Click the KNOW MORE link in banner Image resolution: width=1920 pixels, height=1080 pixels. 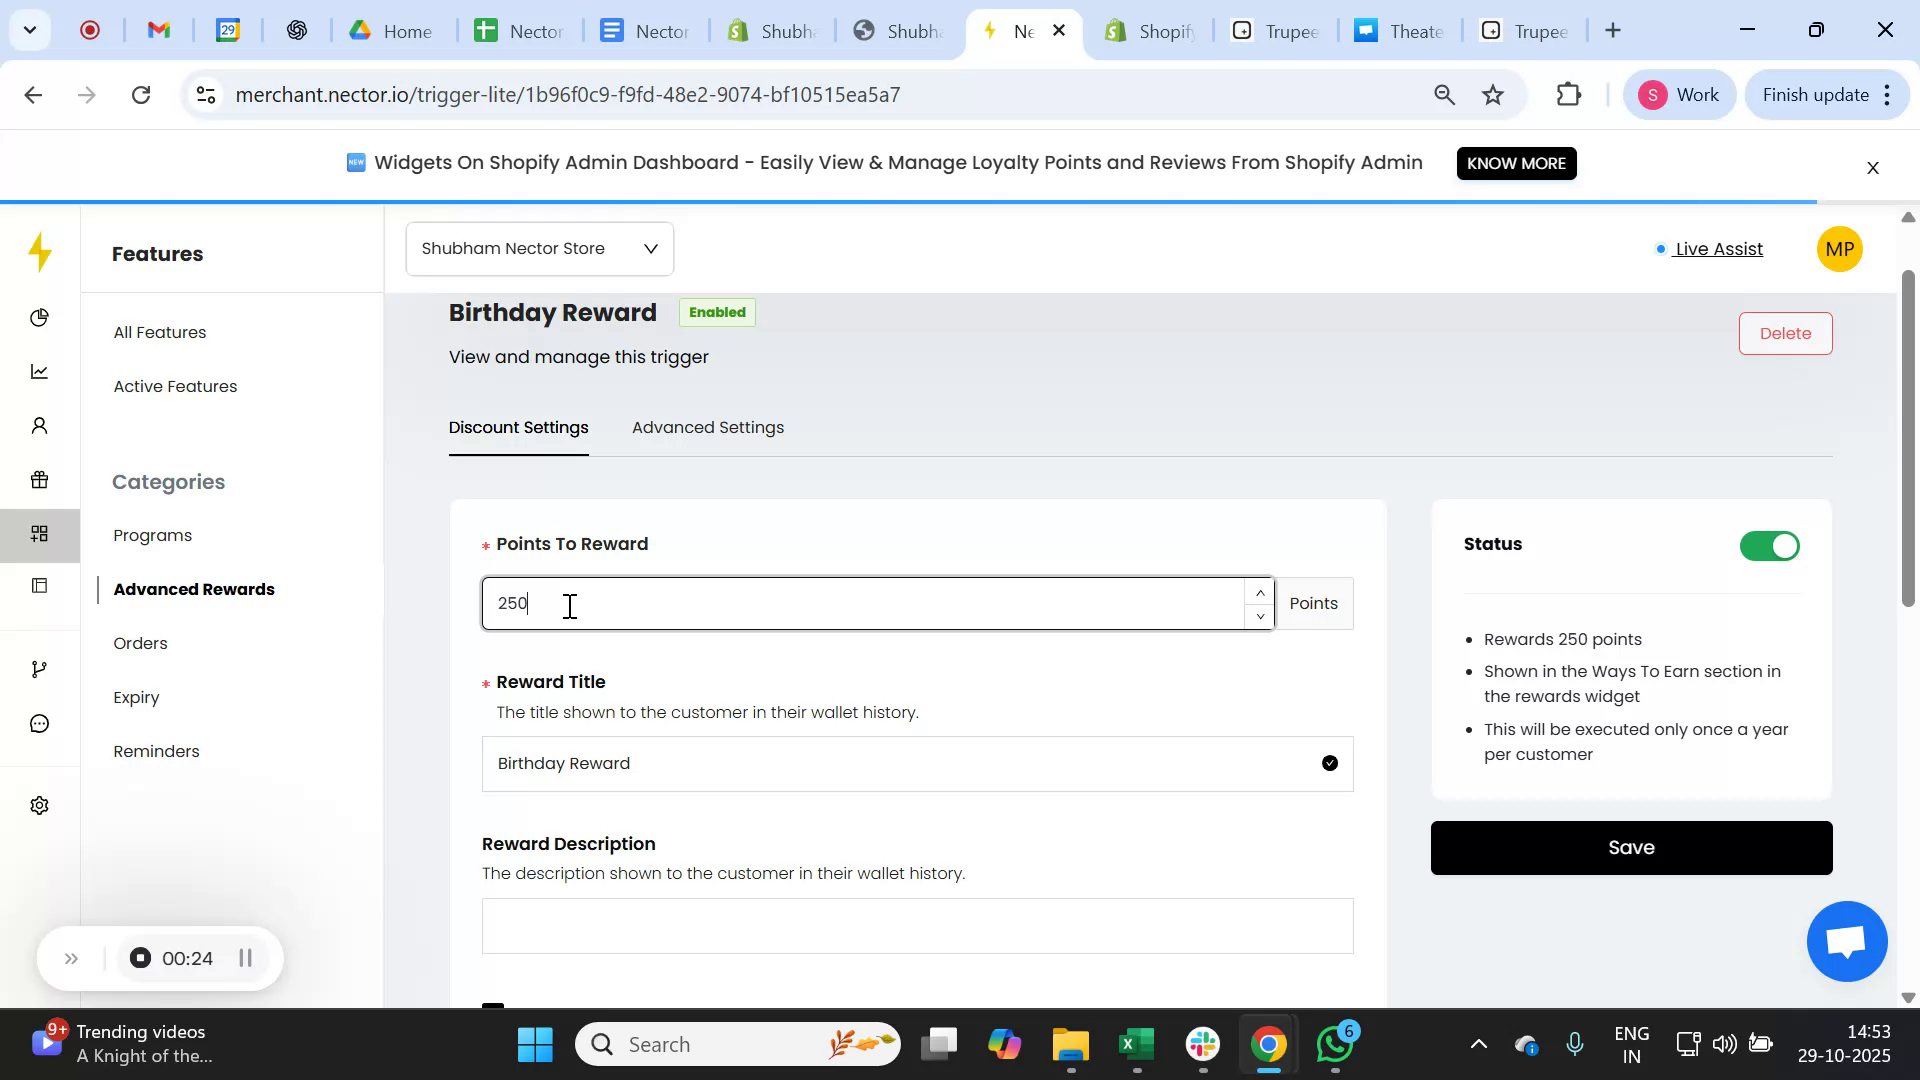tap(1516, 163)
